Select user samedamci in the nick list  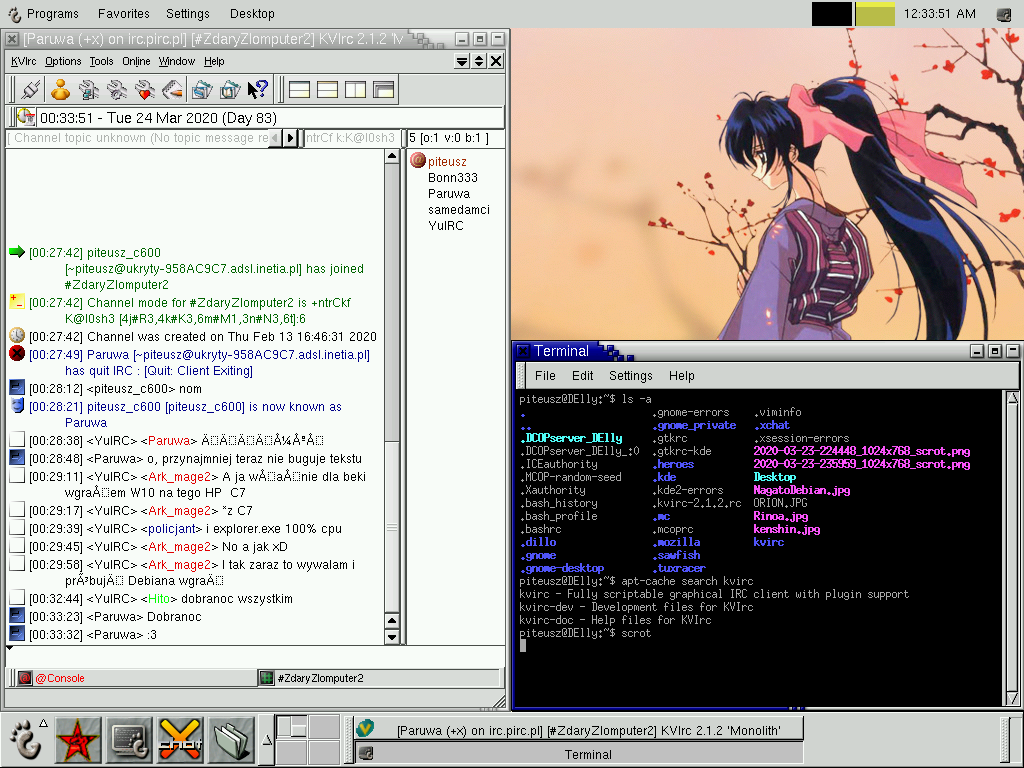pos(458,210)
